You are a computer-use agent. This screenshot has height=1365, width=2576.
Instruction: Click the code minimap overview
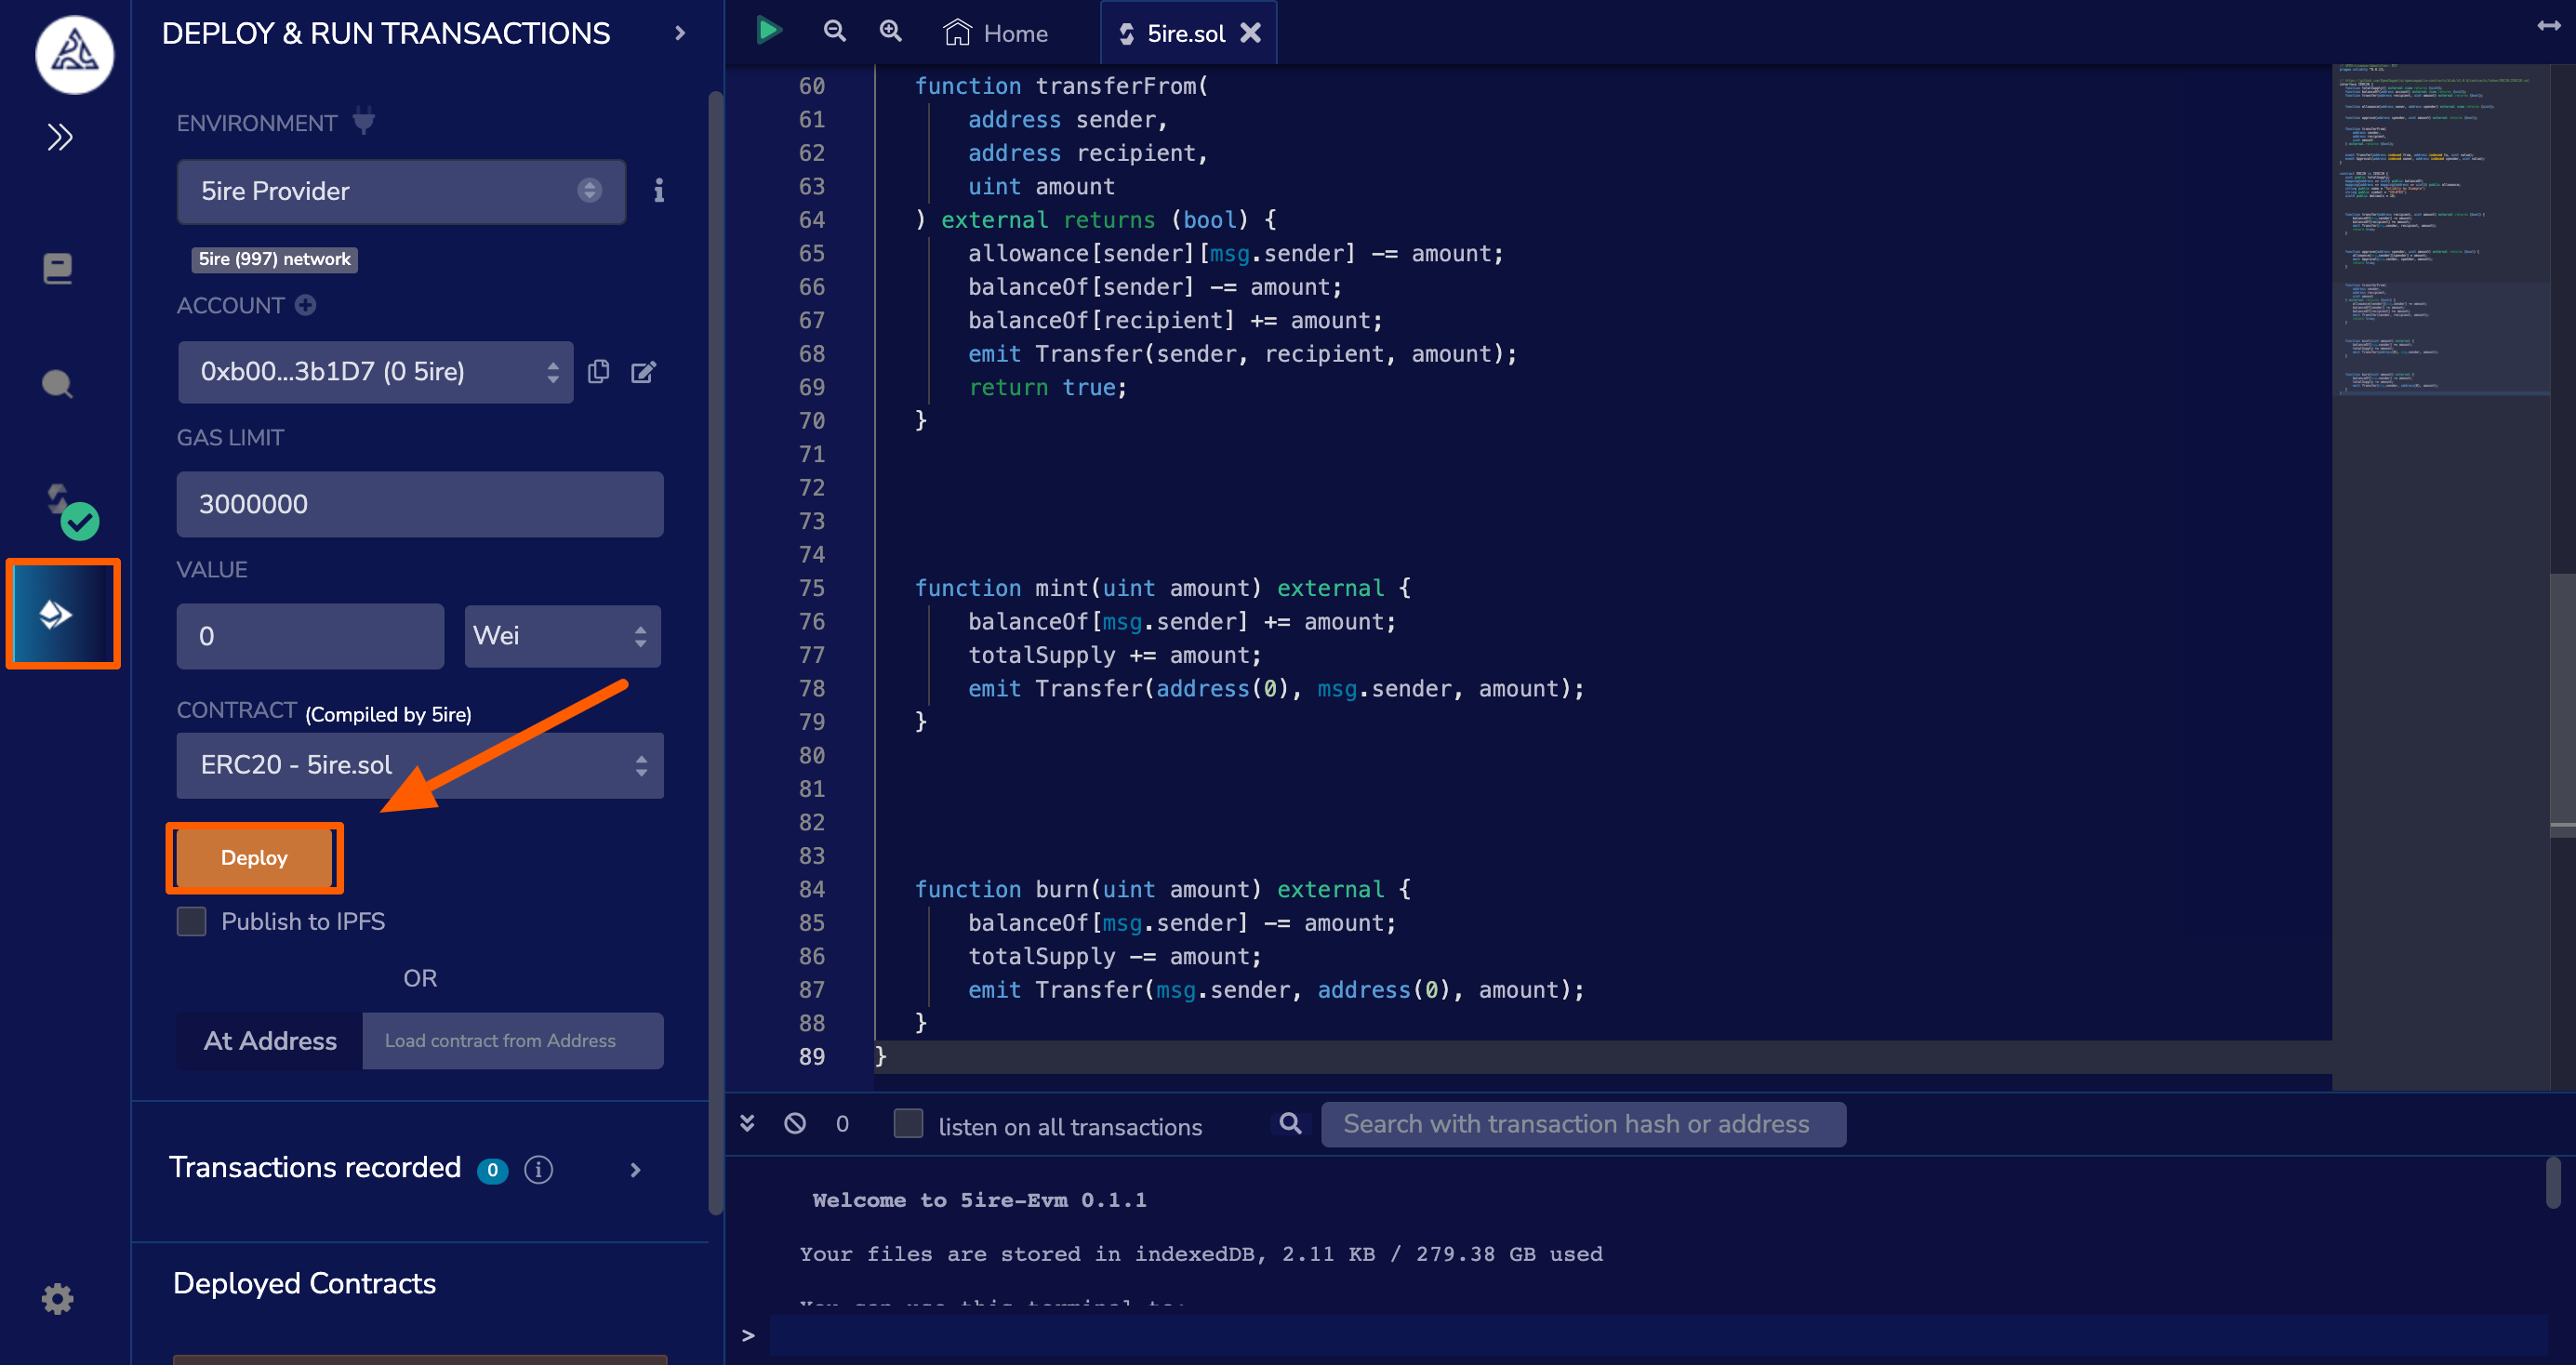[2440, 230]
